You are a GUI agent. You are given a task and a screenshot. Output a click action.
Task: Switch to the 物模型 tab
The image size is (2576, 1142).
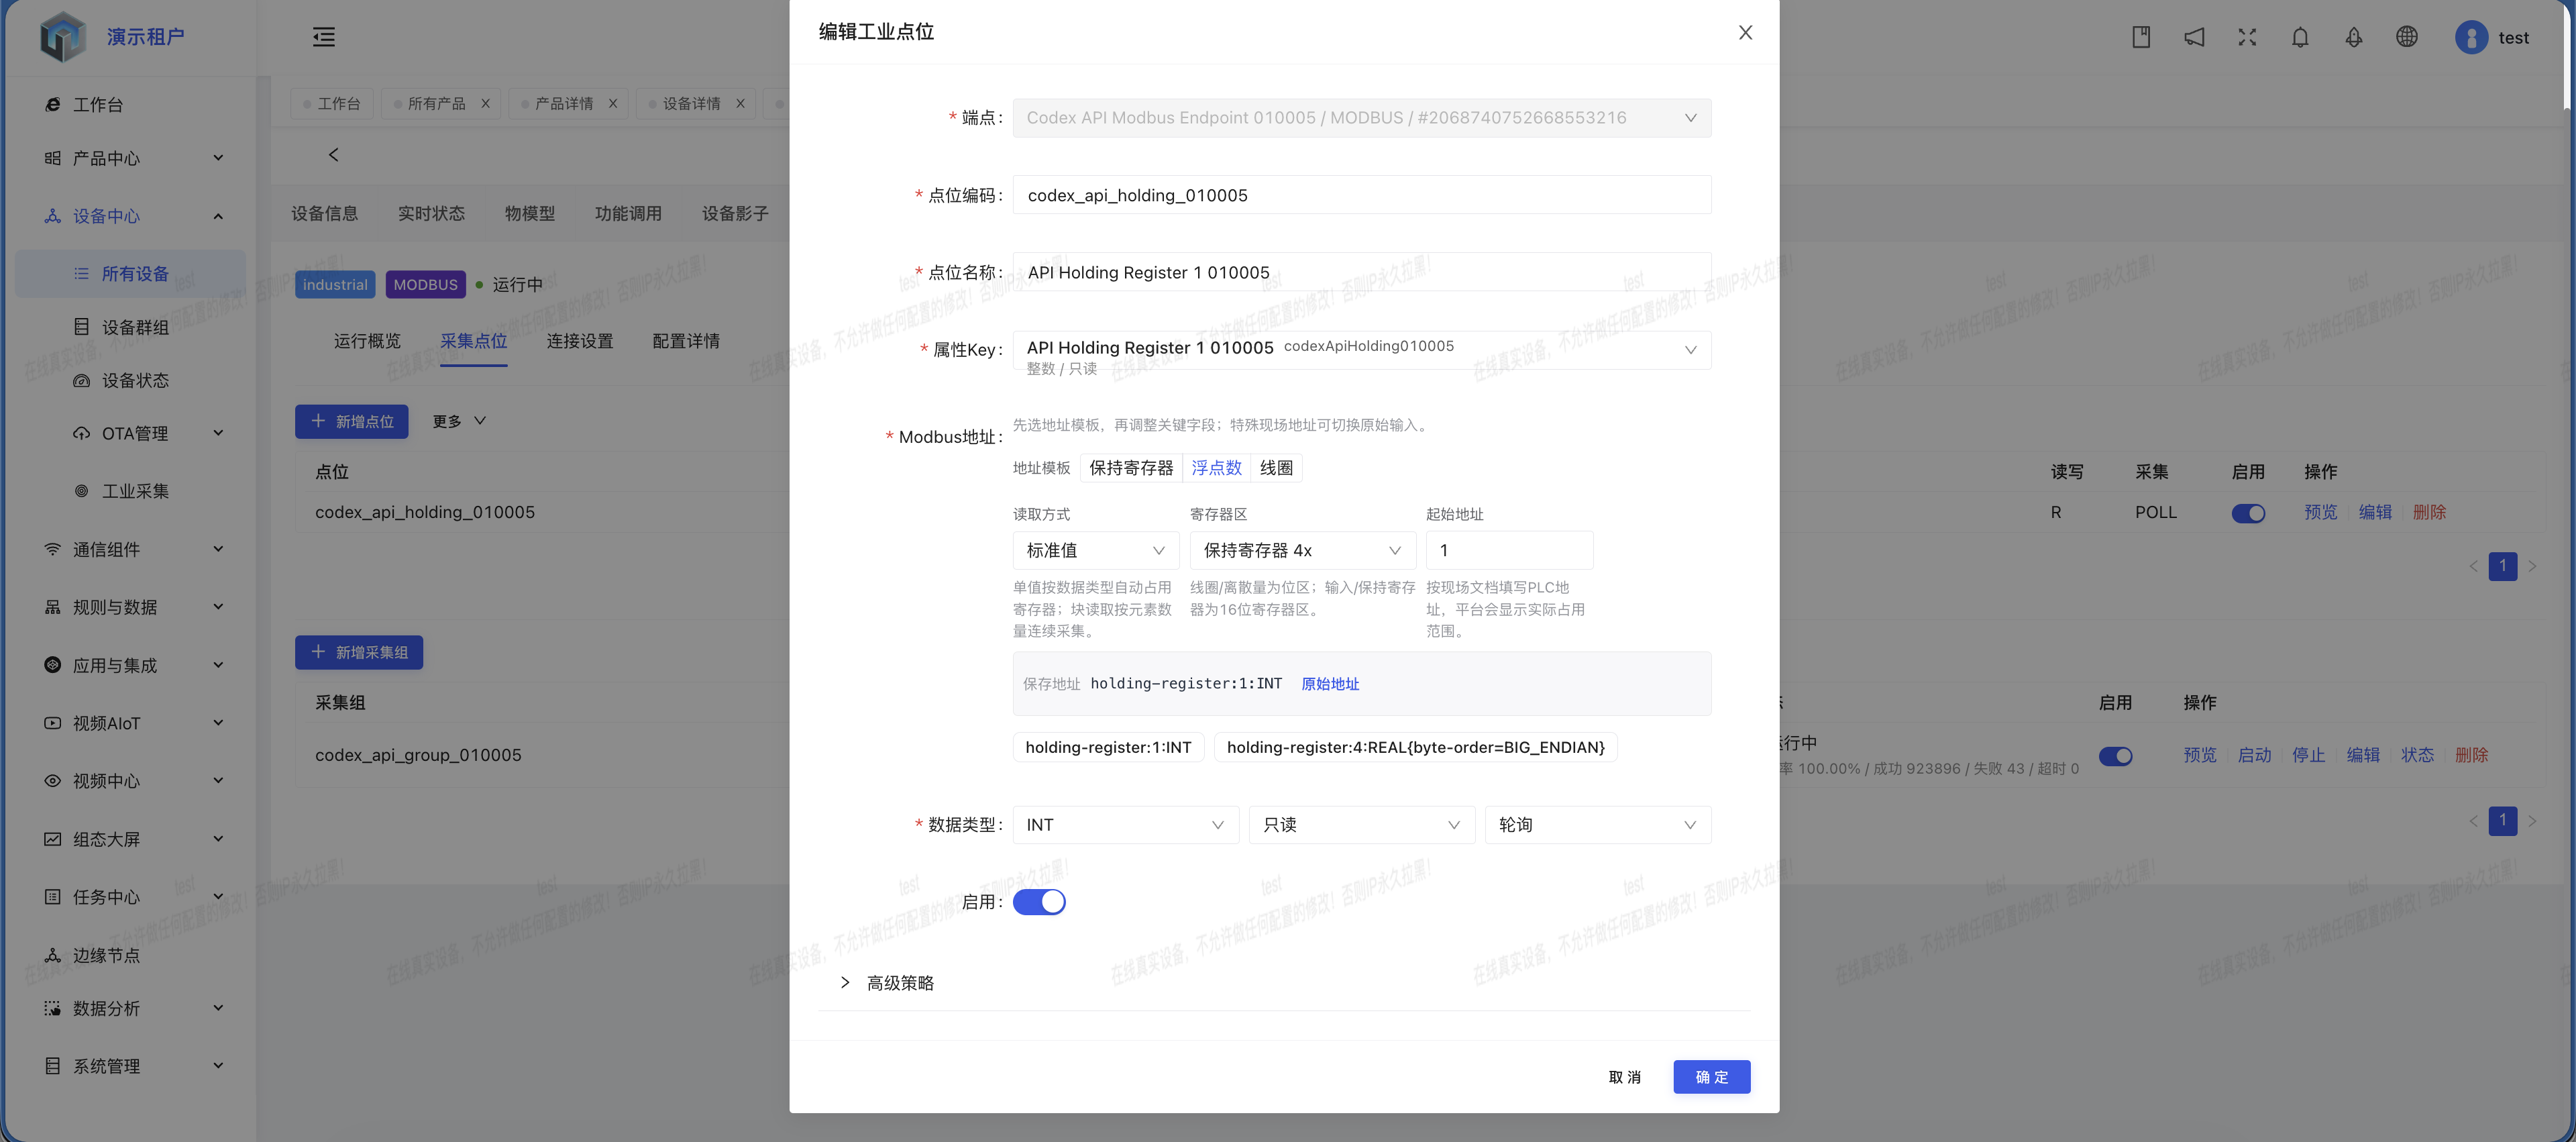[530, 213]
